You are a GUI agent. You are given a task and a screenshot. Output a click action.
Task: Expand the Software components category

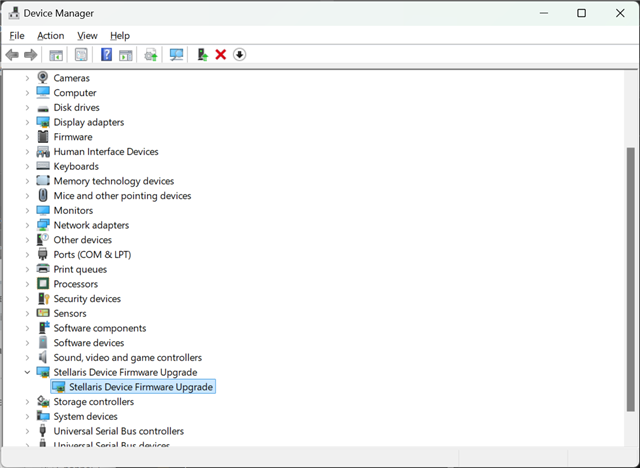[x=27, y=328]
